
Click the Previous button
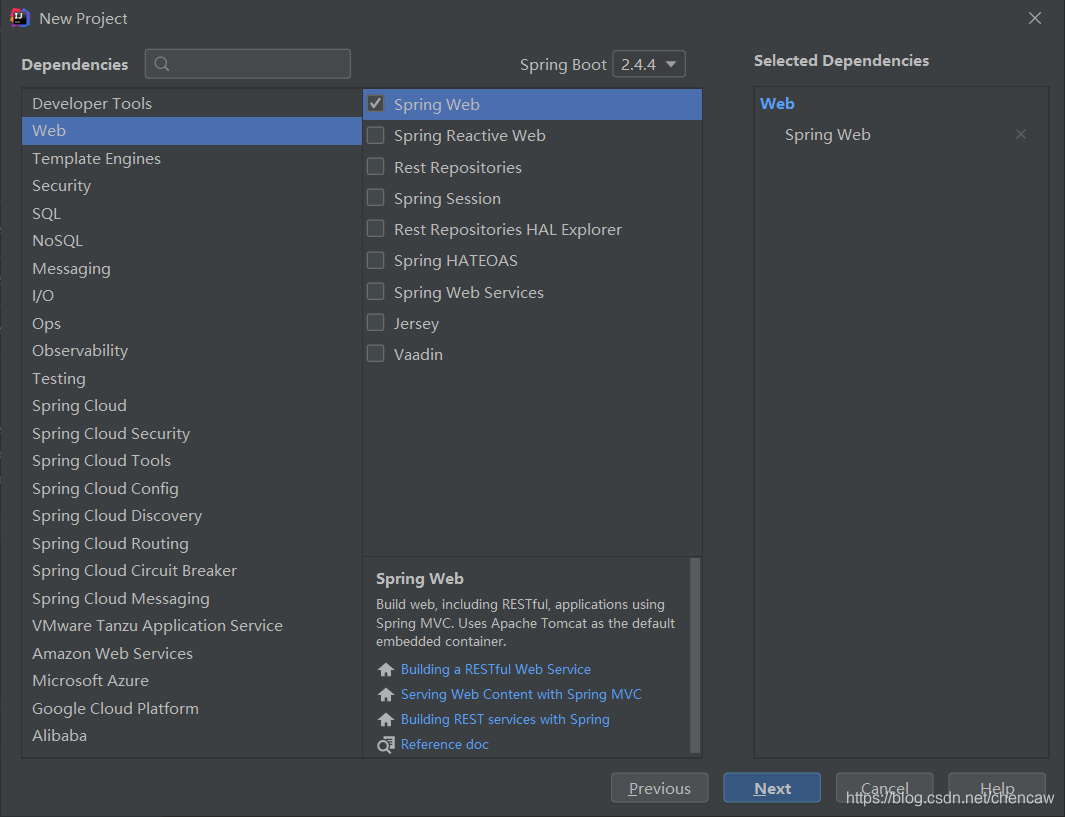pyautogui.click(x=660, y=788)
